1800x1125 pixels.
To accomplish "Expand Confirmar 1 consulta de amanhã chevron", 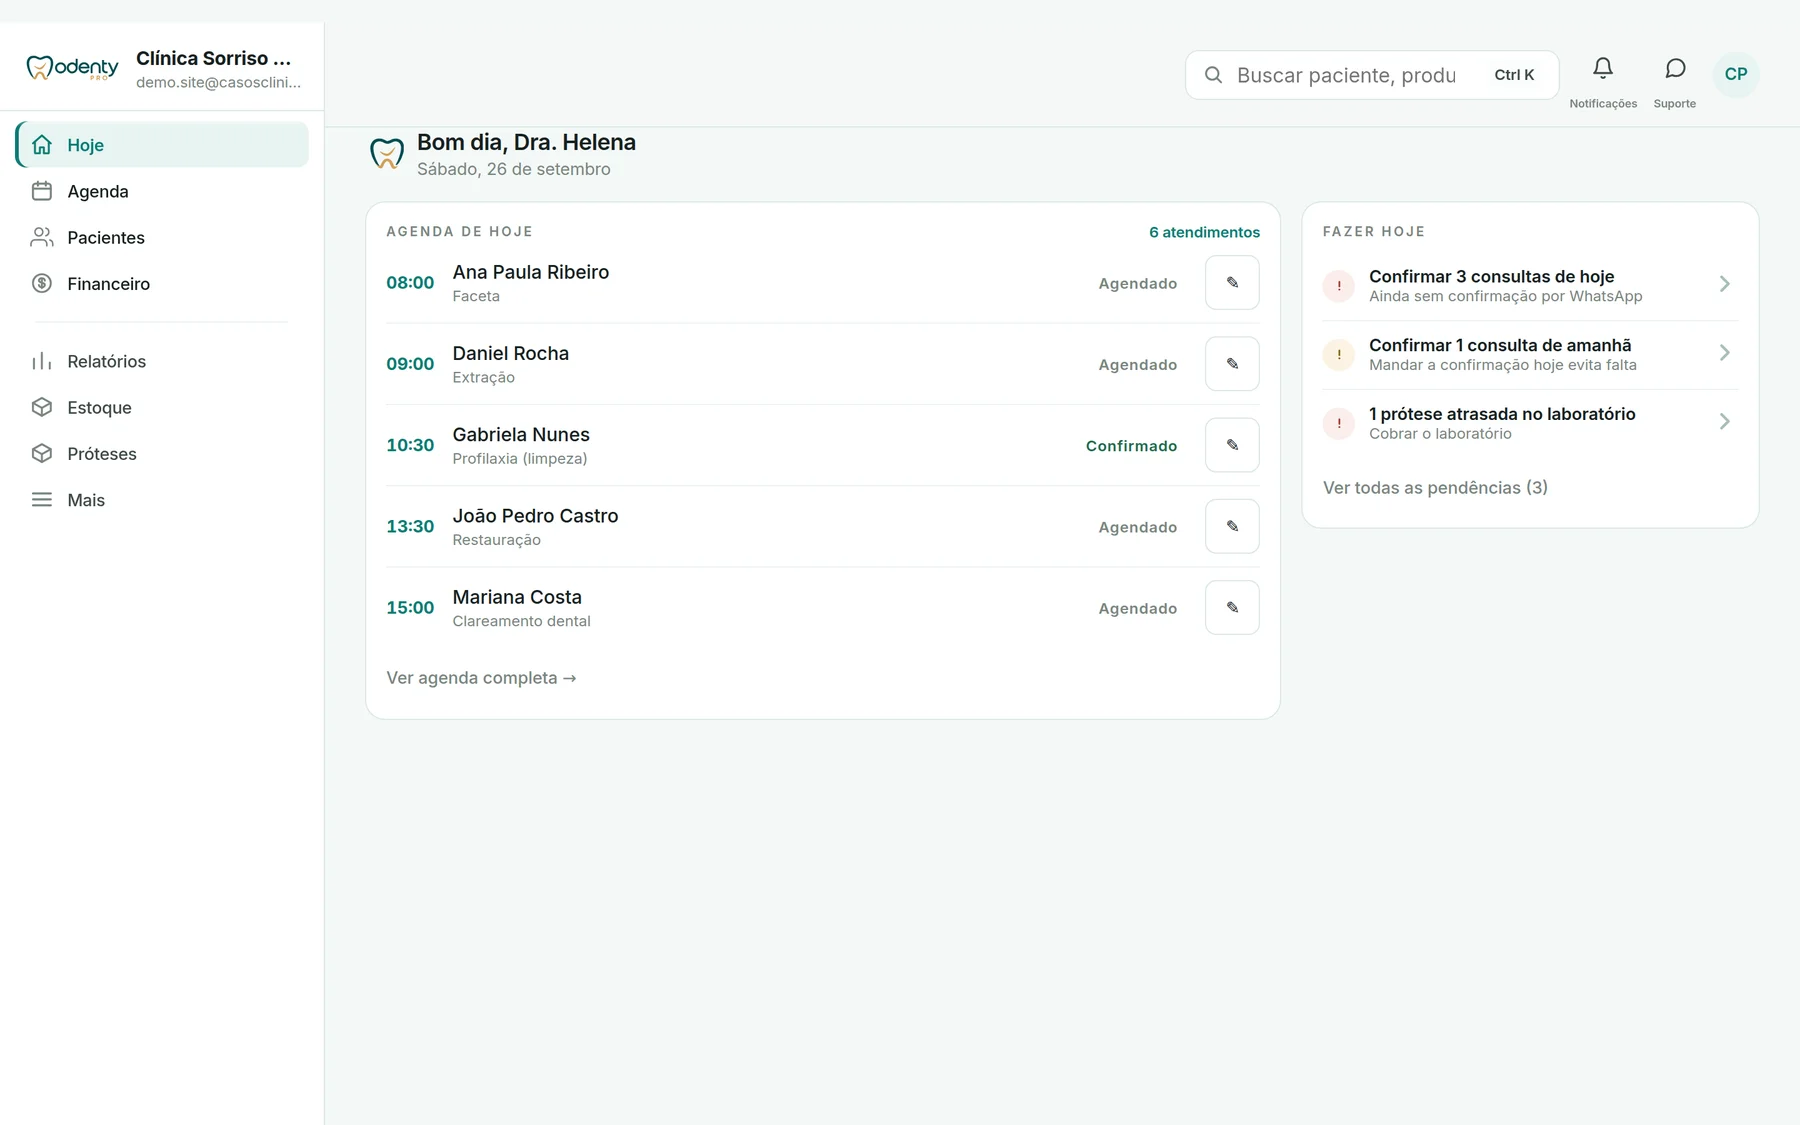I will pyautogui.click(x=1724, y=353).
